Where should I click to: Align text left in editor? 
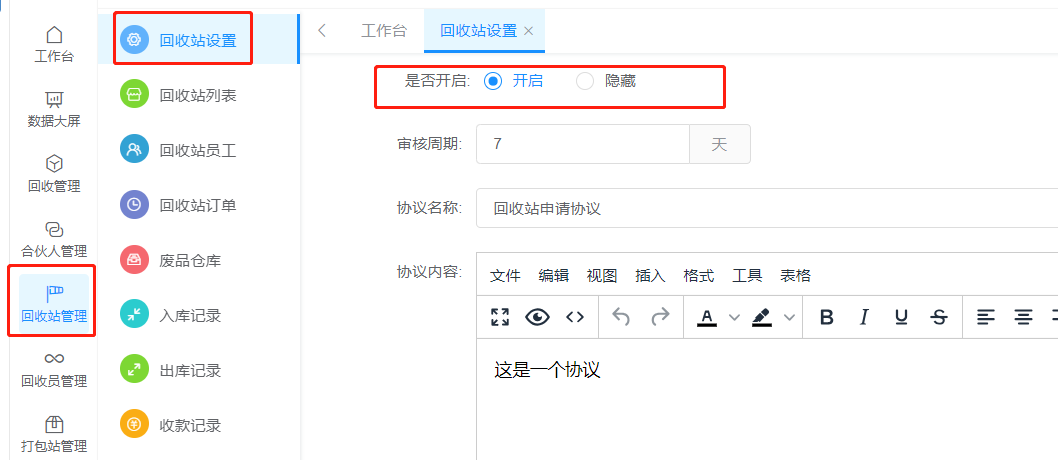click(986, 317)
